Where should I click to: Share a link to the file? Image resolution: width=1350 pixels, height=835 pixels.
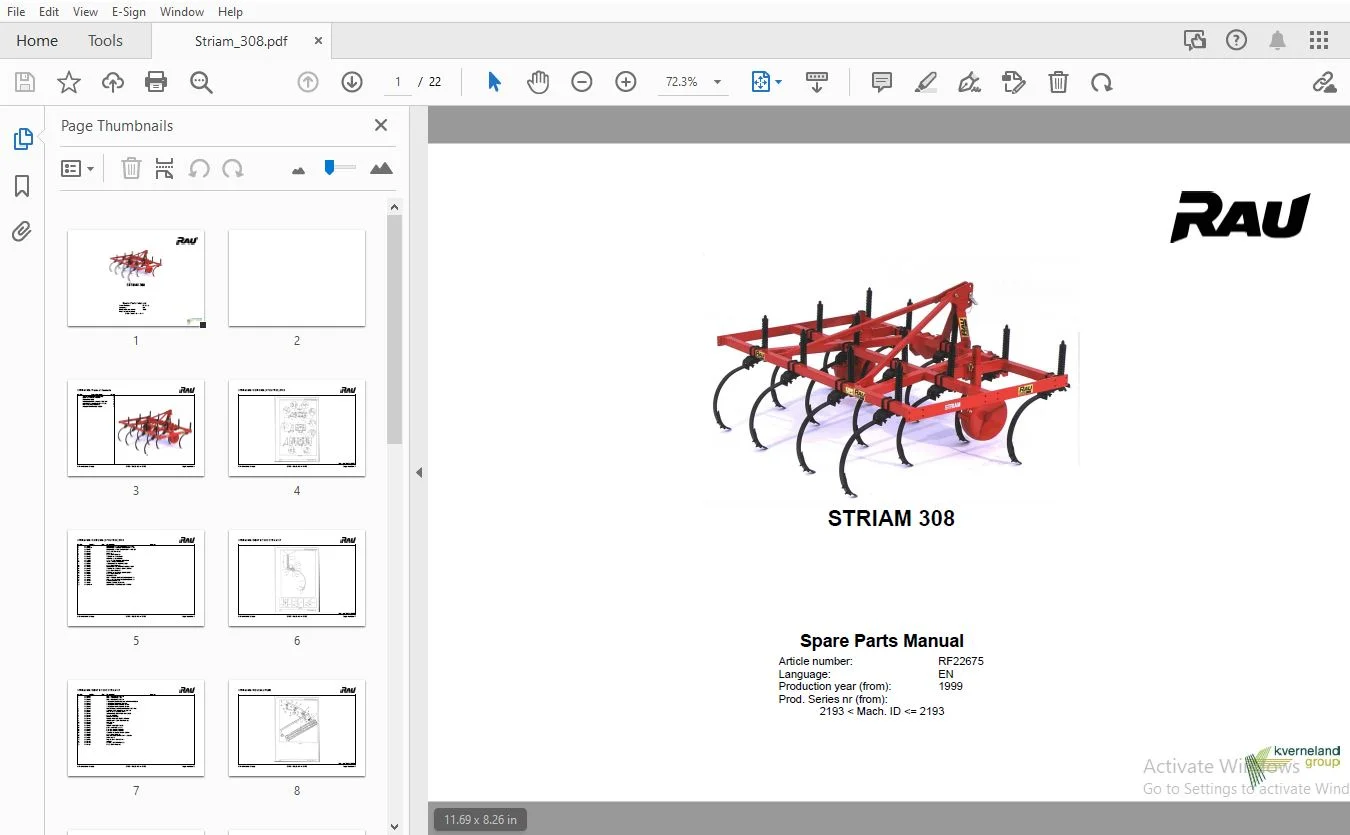[x=1324, y=82]
